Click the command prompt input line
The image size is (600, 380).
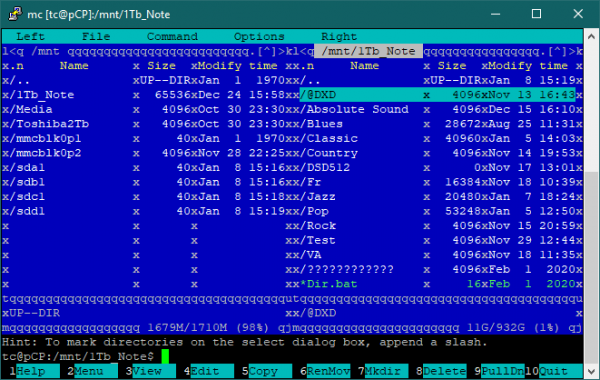[x=292, y=357]
